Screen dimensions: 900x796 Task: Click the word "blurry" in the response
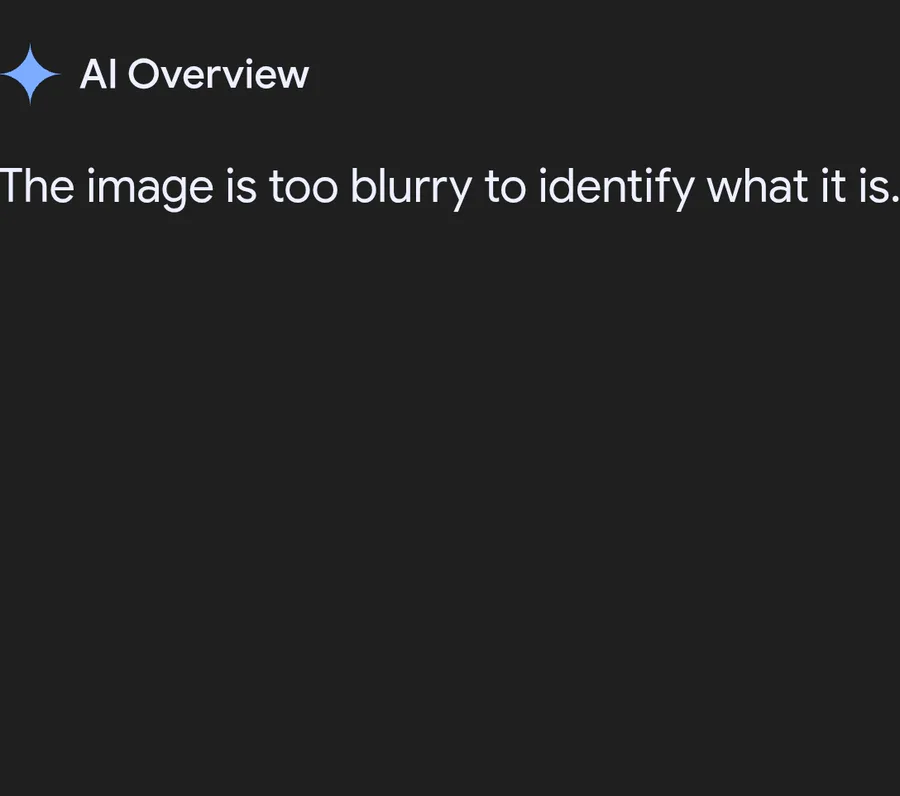[x=410, y=187]
